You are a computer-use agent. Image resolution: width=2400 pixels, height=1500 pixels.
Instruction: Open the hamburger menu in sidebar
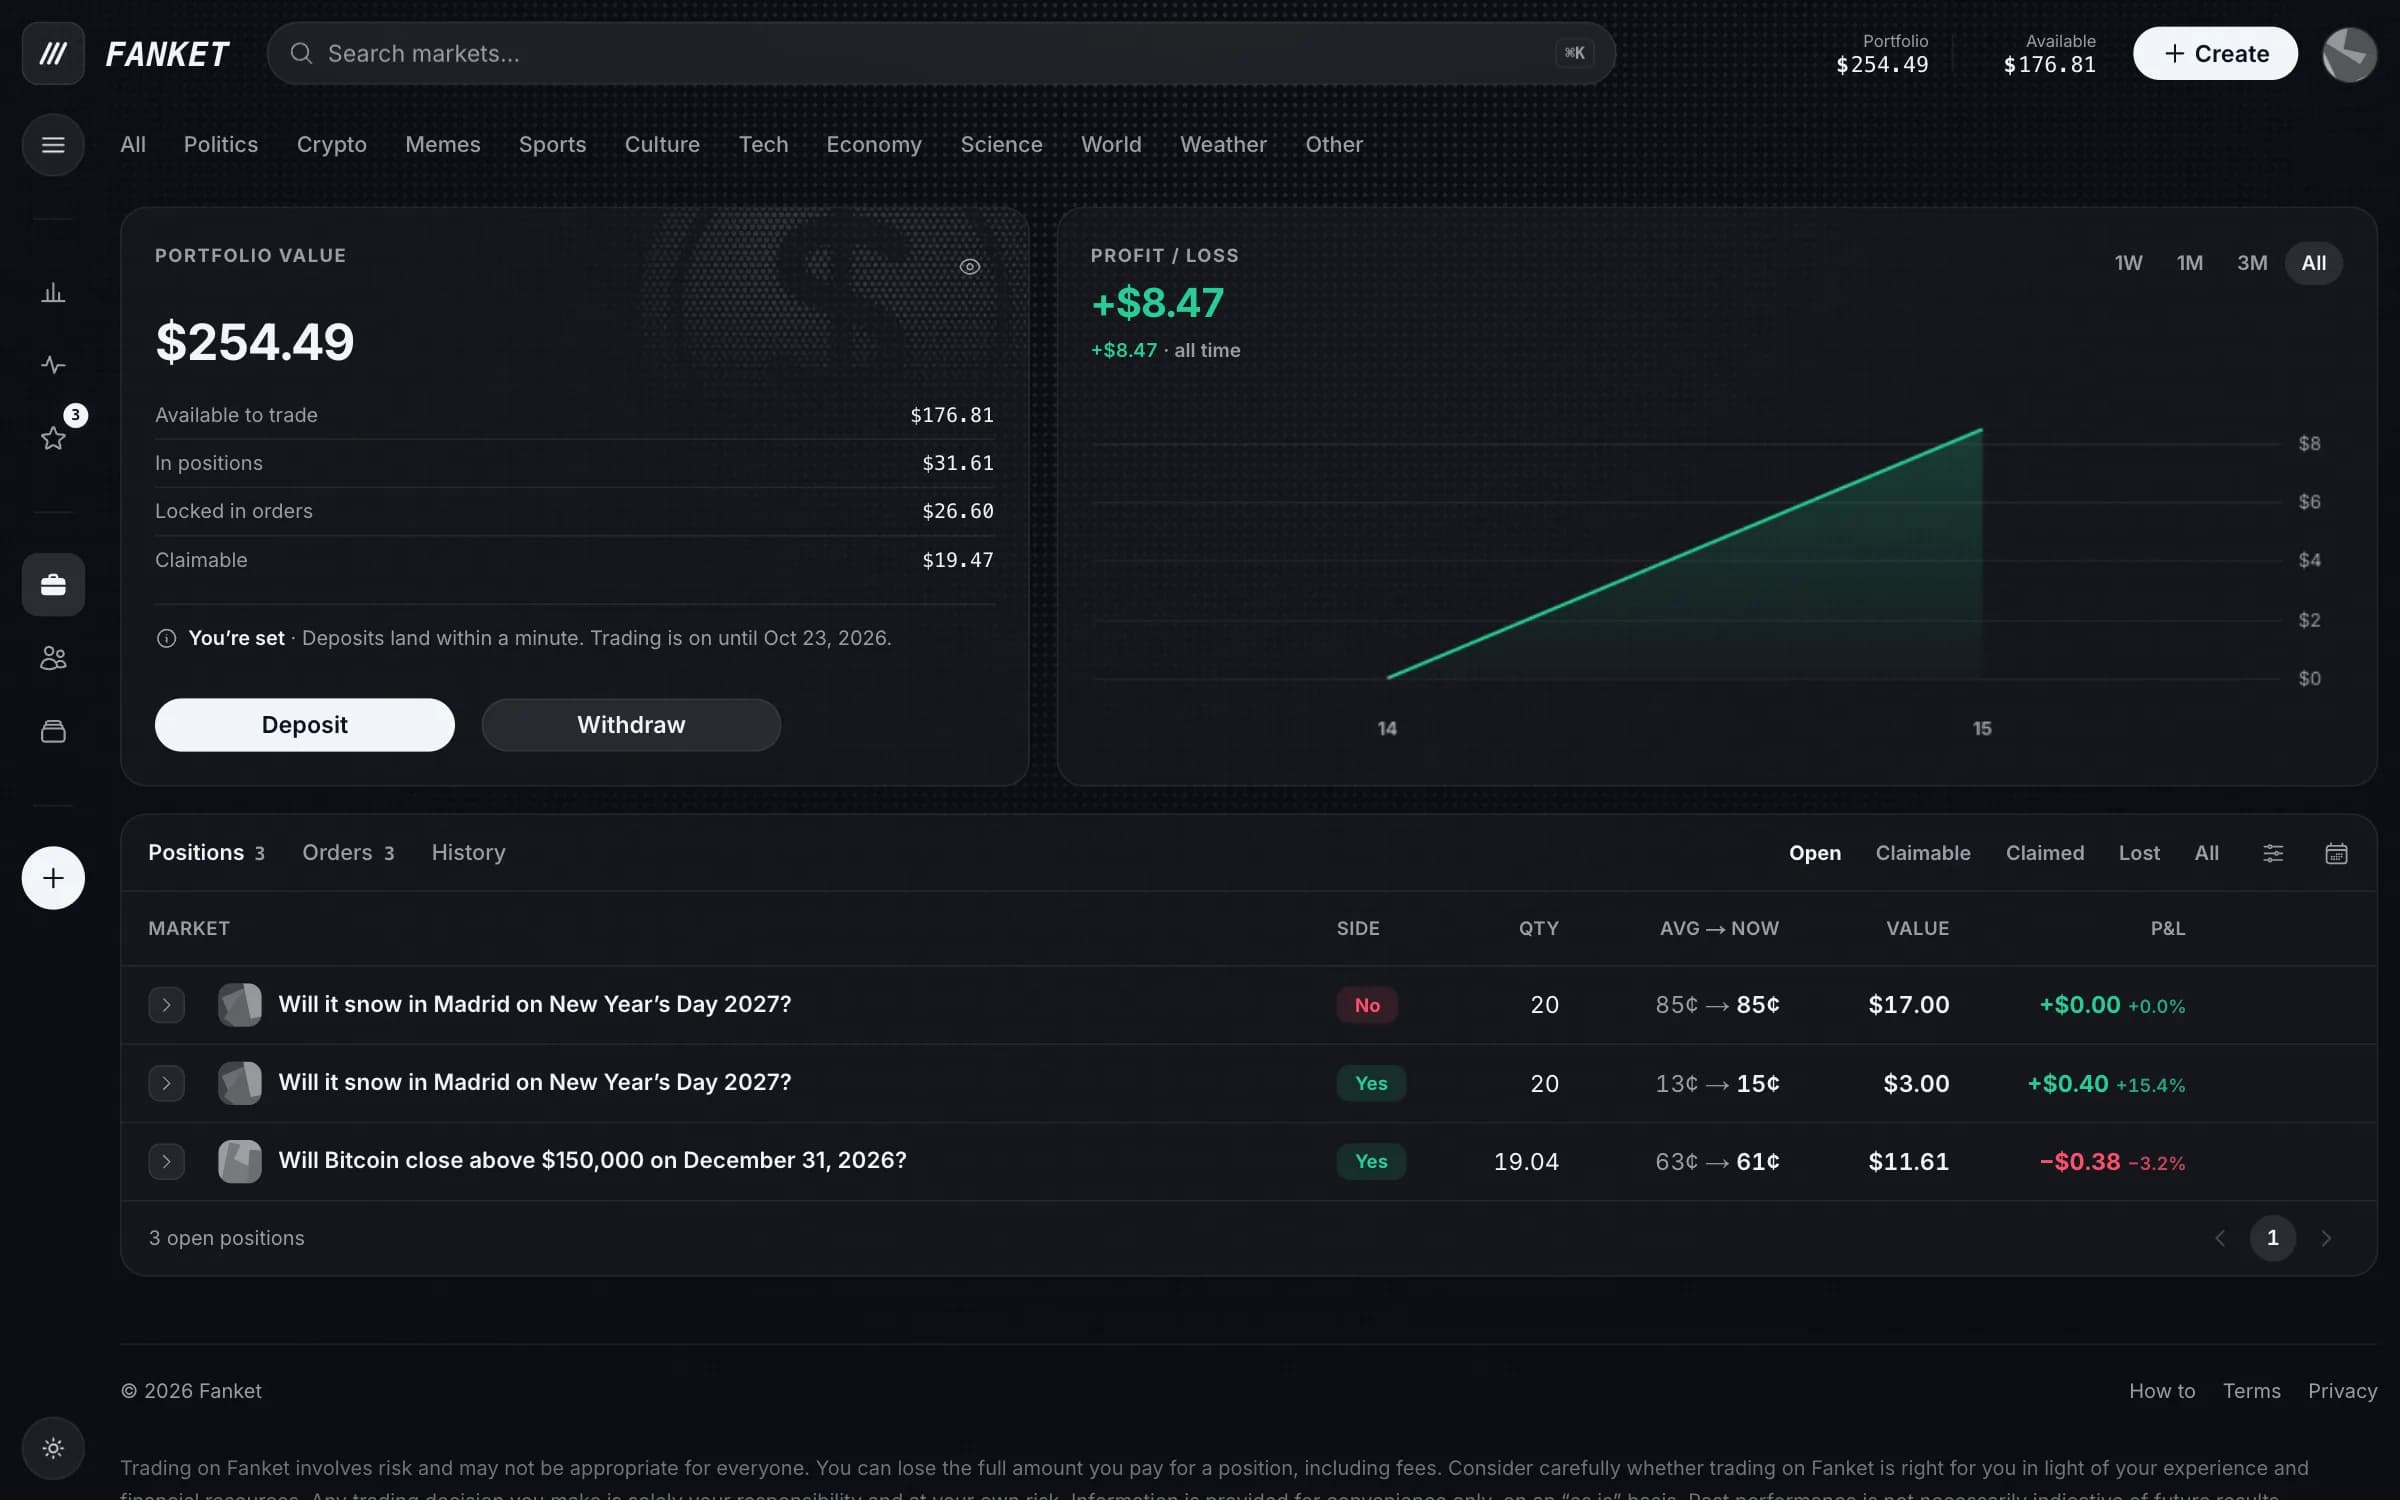click(x=53, y=145)
